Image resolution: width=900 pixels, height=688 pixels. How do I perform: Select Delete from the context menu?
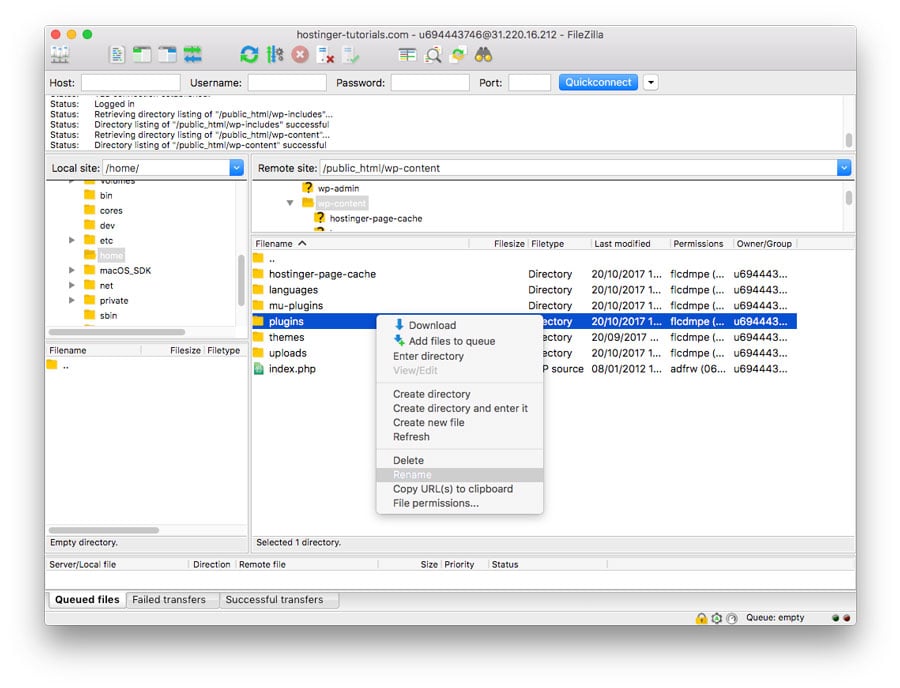click(x=460, y=460)
